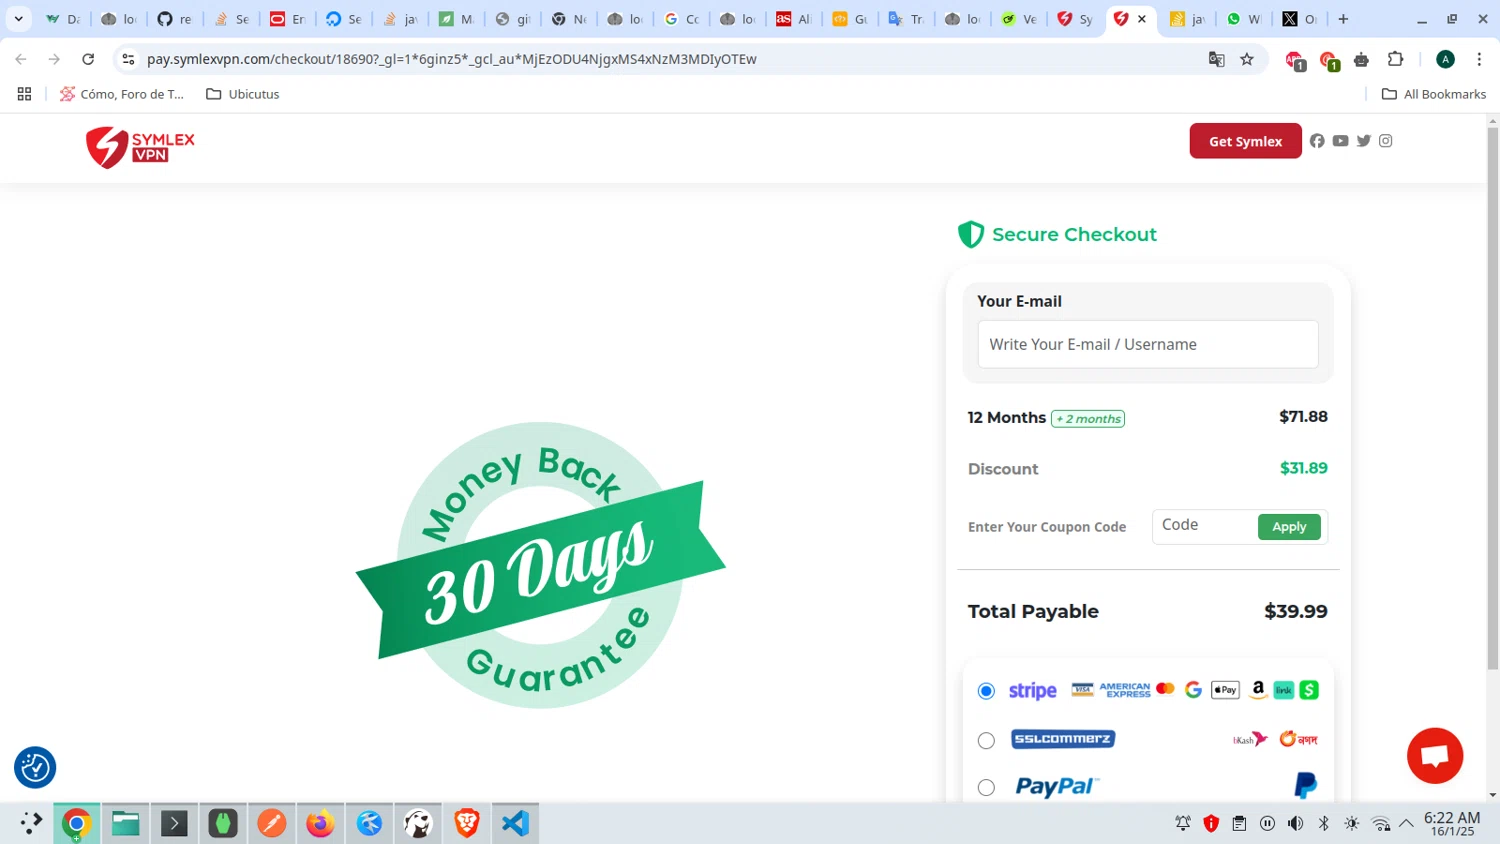Open the volume control in system tray
This screenshot has width=1500, height=844.
(1295, 823)
